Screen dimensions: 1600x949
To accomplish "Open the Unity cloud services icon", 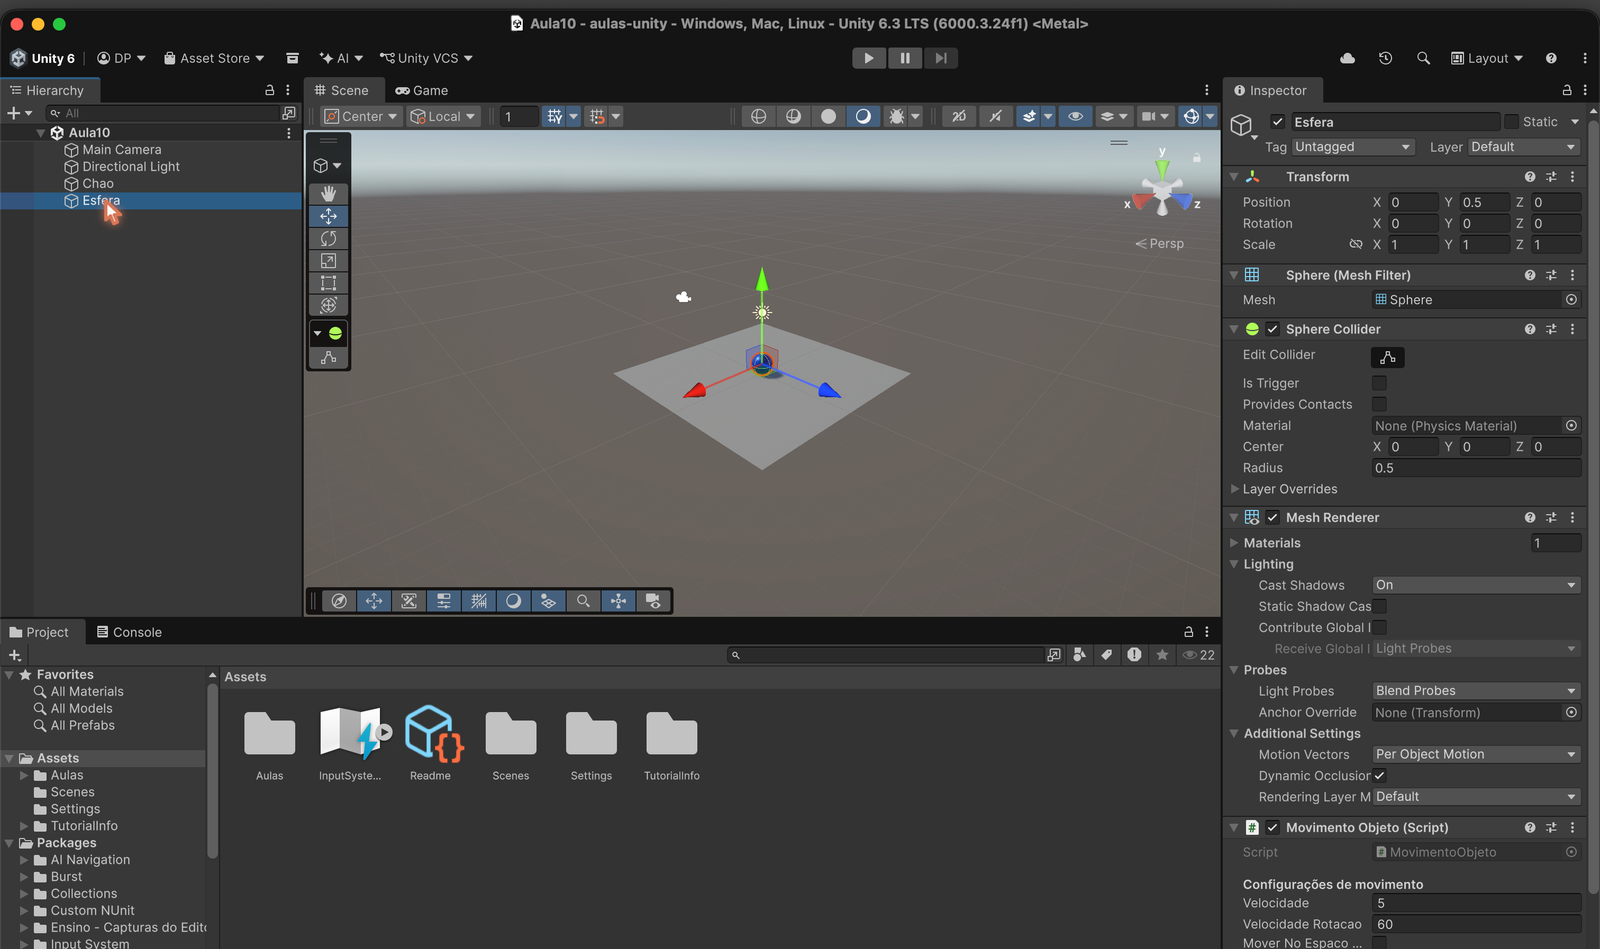I will click(x=1347, y=58).
